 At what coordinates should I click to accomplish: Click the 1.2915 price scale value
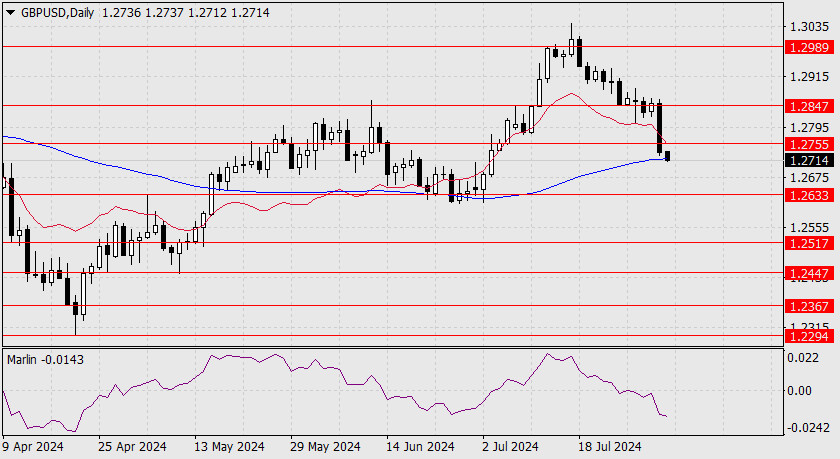tap(809, 77)
